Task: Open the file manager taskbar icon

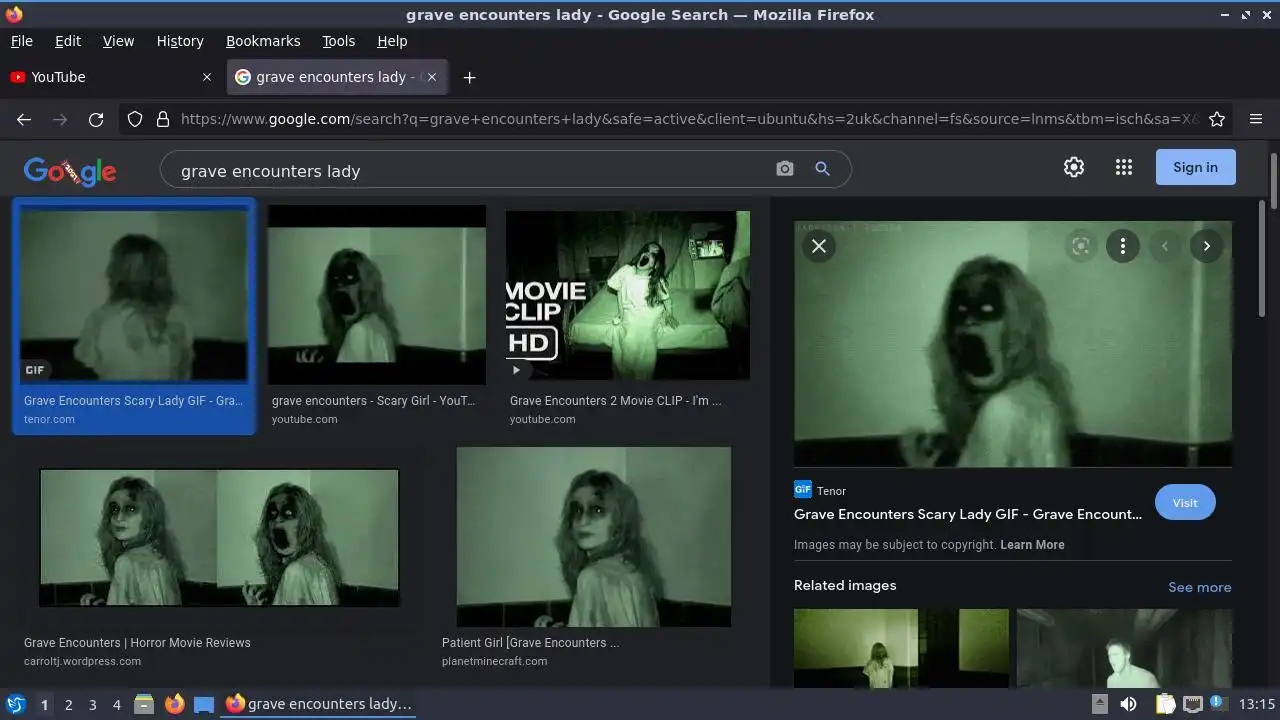Action: (144, 704)
